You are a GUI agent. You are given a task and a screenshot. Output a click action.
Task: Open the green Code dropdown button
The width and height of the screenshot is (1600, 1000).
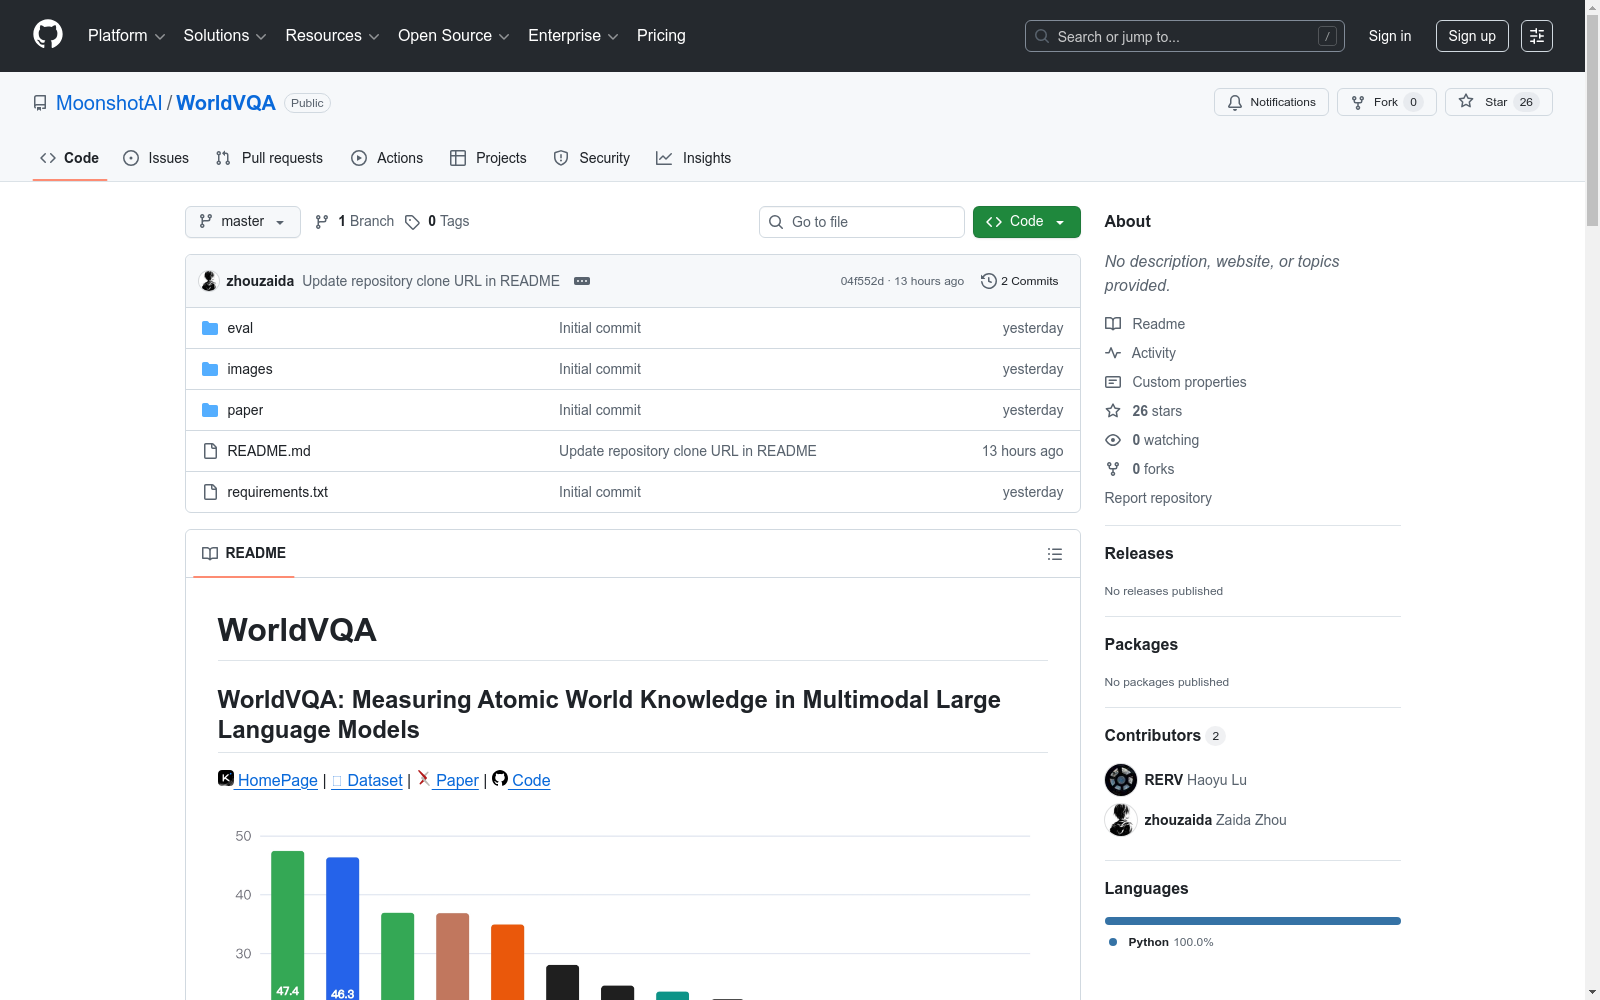coord(1026,222)
